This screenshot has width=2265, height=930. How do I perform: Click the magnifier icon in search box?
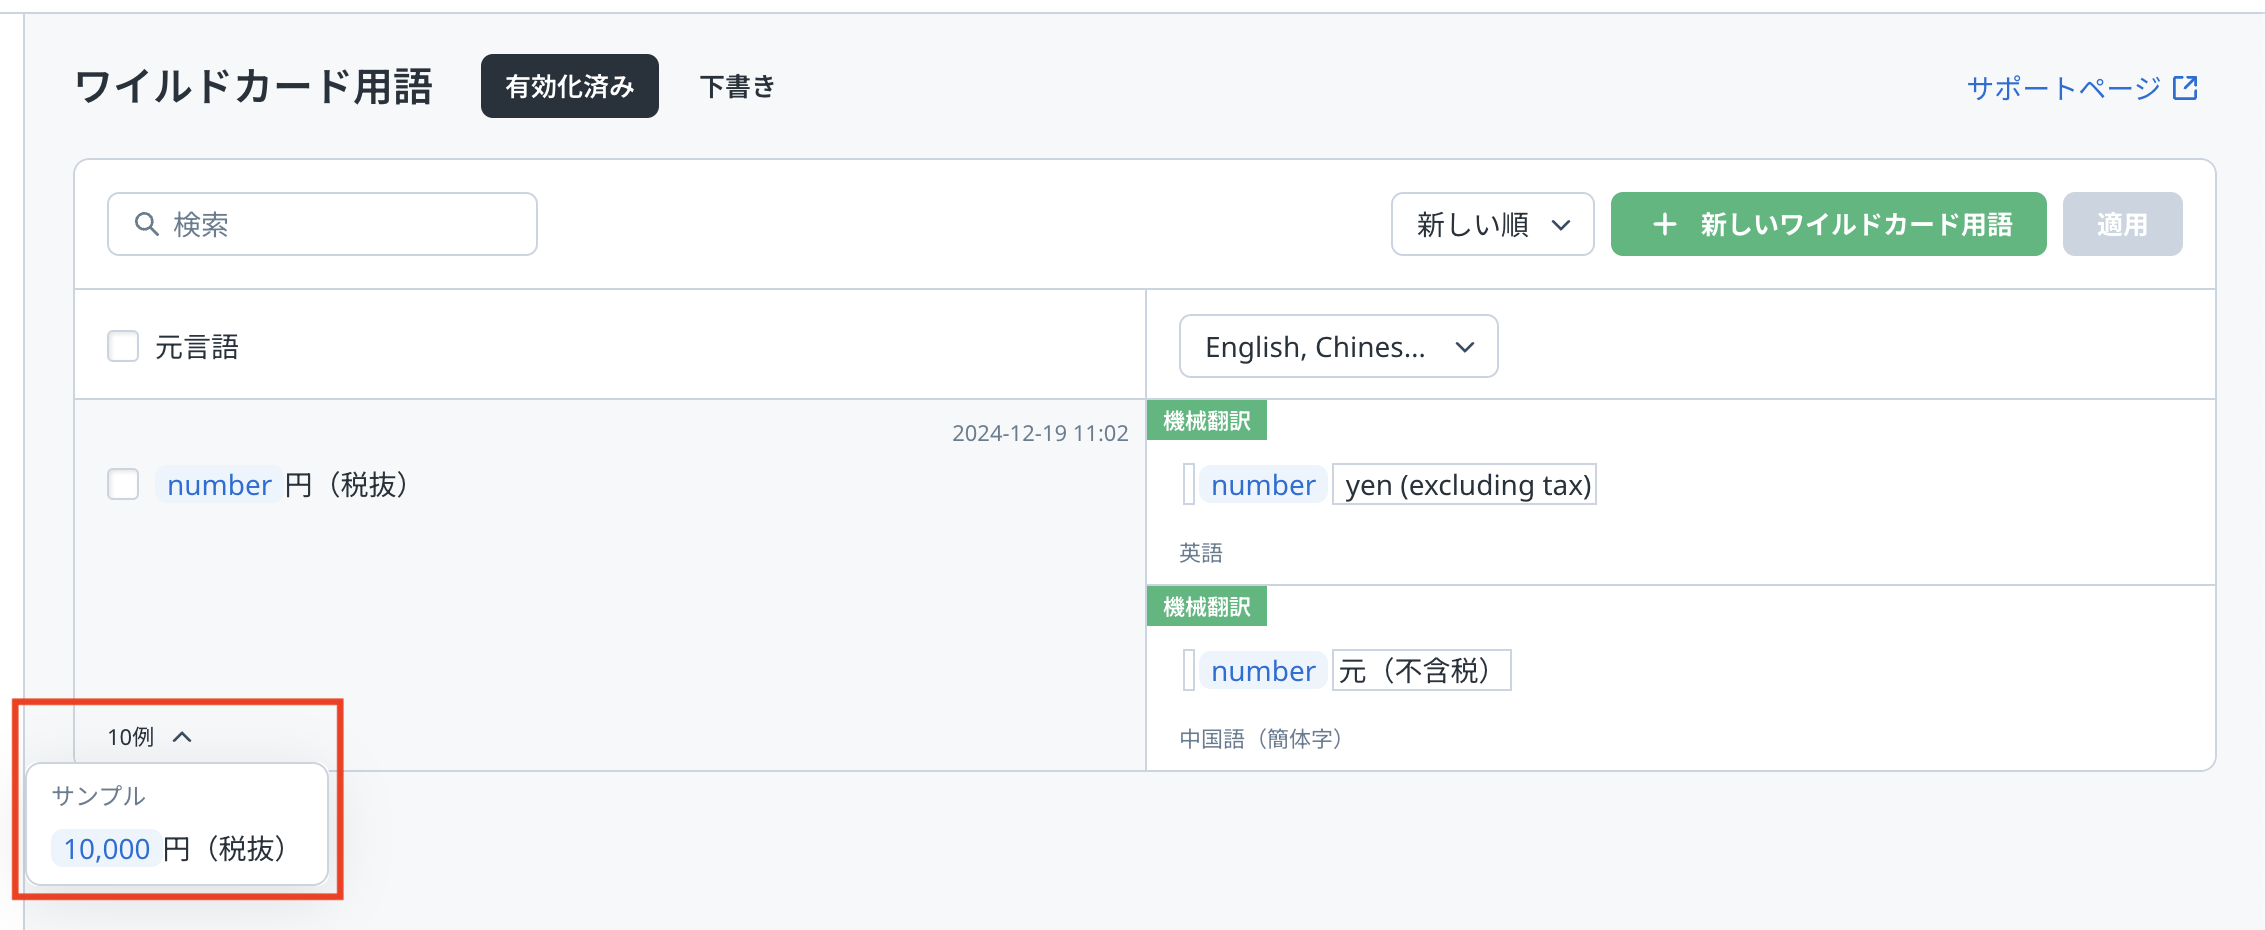coord(147,224)
